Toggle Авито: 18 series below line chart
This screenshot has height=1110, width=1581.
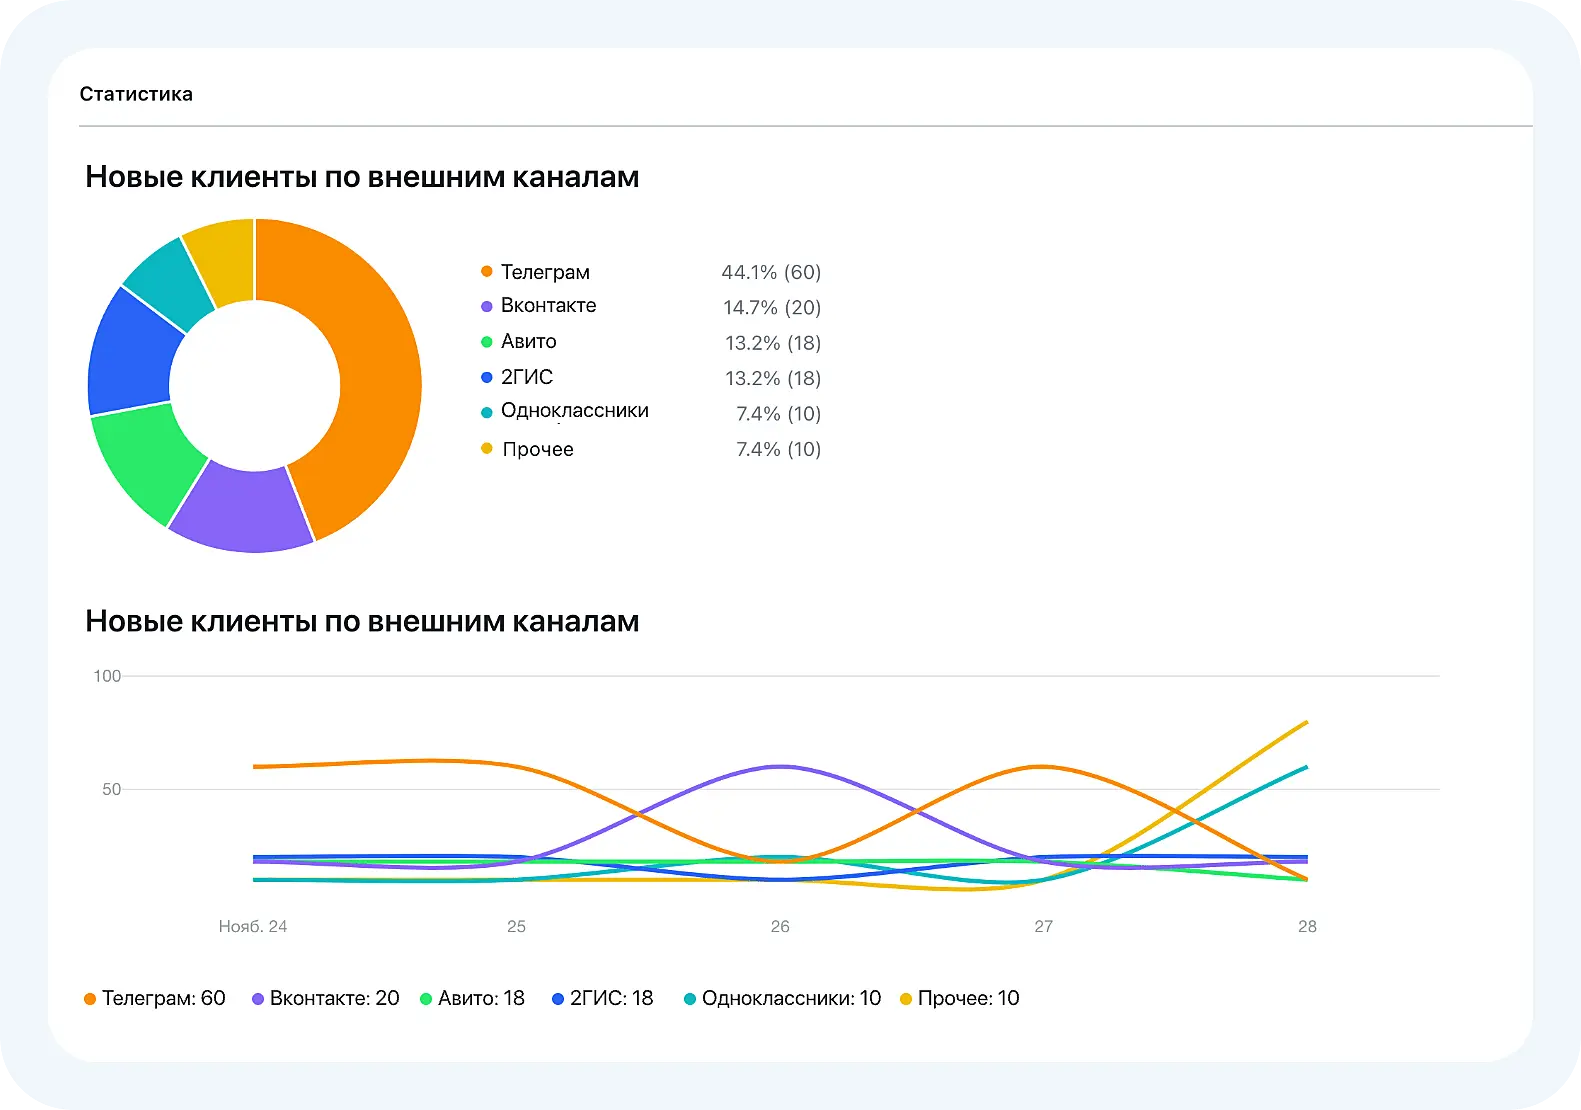[472, 998]
